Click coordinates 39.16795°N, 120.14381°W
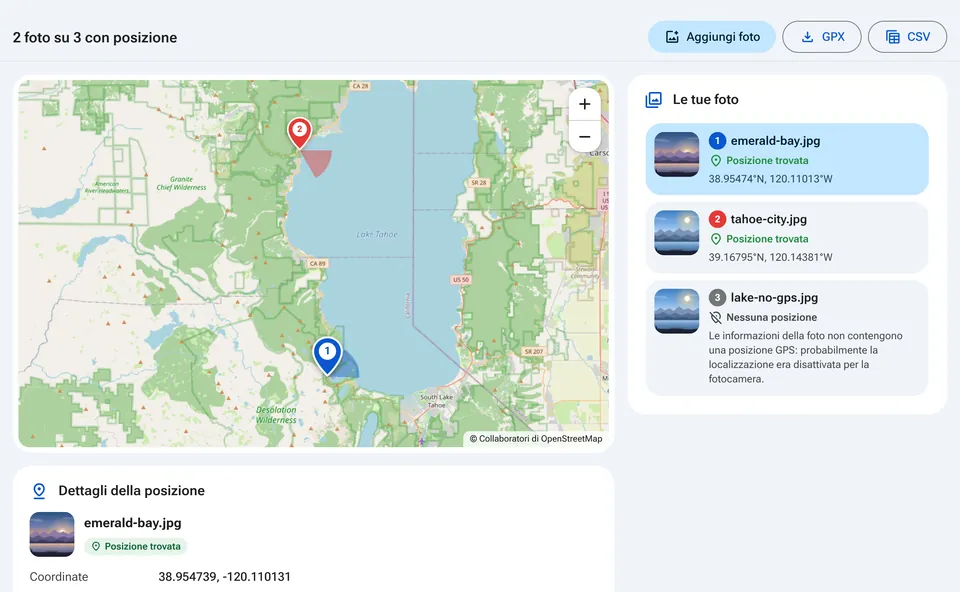Screen dimensions: 960x592 pos(770,257)
